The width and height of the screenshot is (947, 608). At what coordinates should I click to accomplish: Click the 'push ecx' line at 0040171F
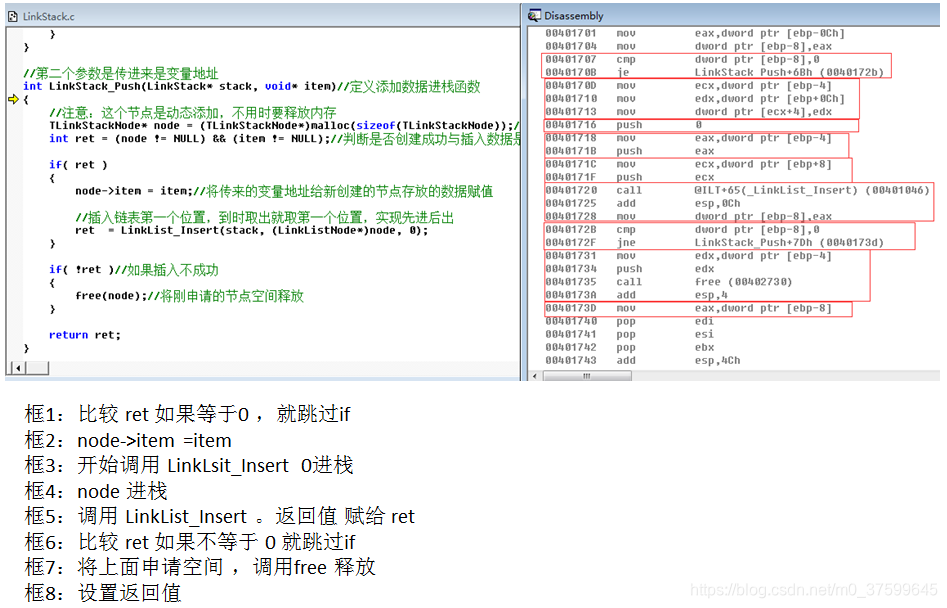point(630,178)
